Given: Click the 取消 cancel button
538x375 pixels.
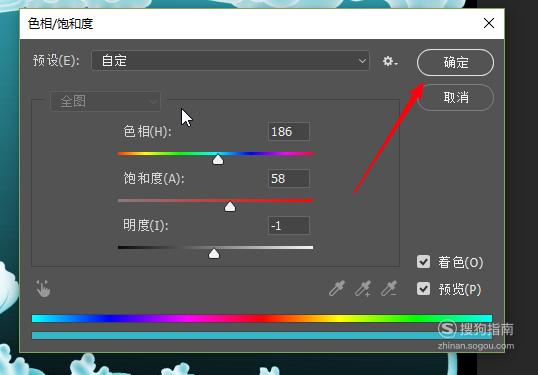Looking at the screenshot, I should click(x=455, y=98).
